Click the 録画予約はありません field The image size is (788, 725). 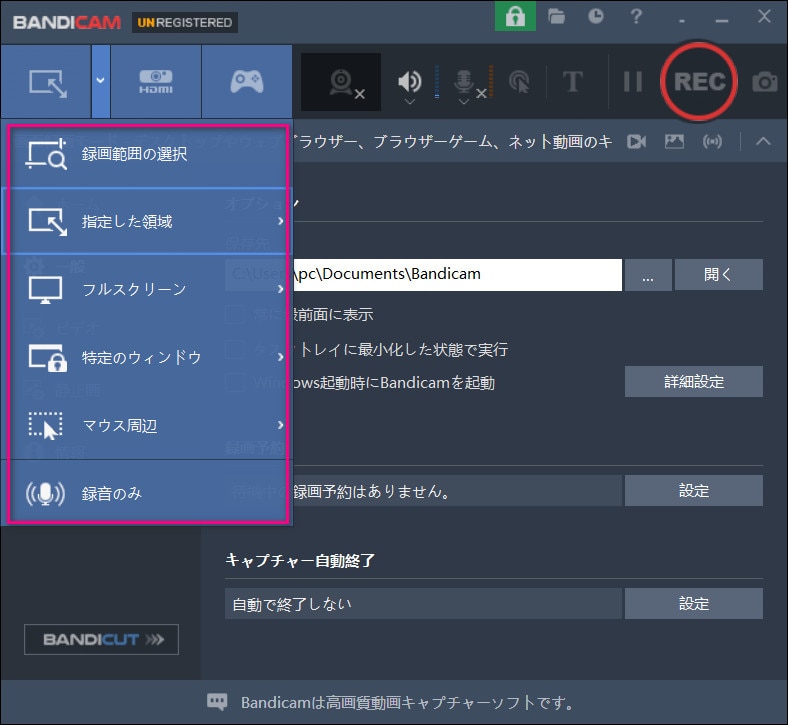(x=423, y=490)
